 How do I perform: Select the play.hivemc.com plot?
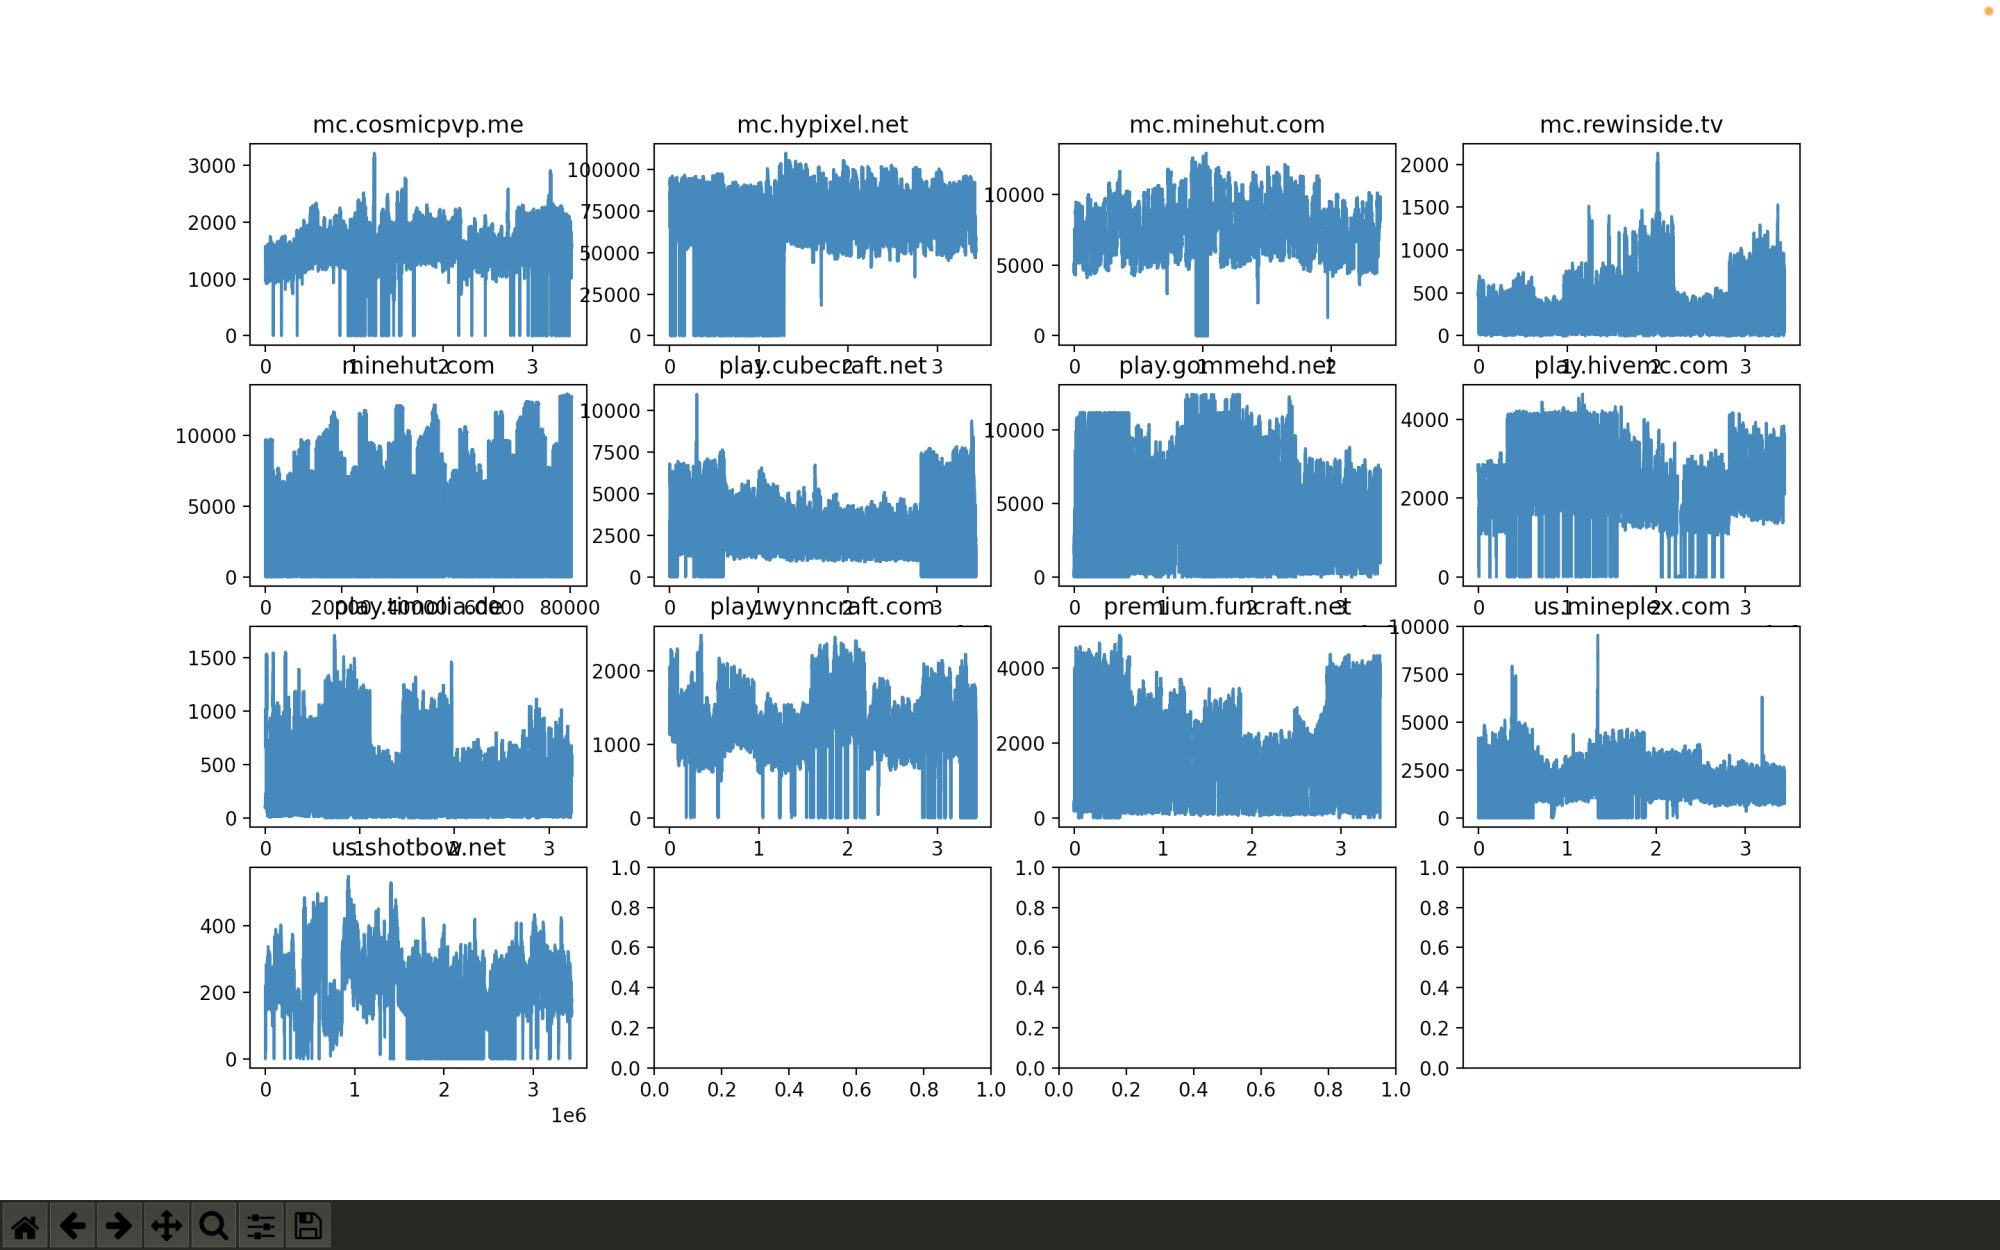[1631, 485]
